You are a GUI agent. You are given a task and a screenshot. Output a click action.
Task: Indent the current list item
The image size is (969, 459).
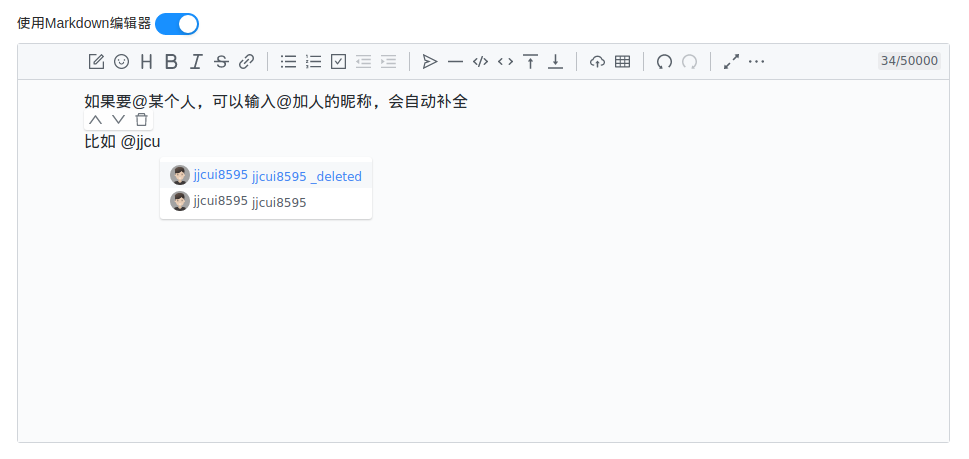click(x=388, y=61)
